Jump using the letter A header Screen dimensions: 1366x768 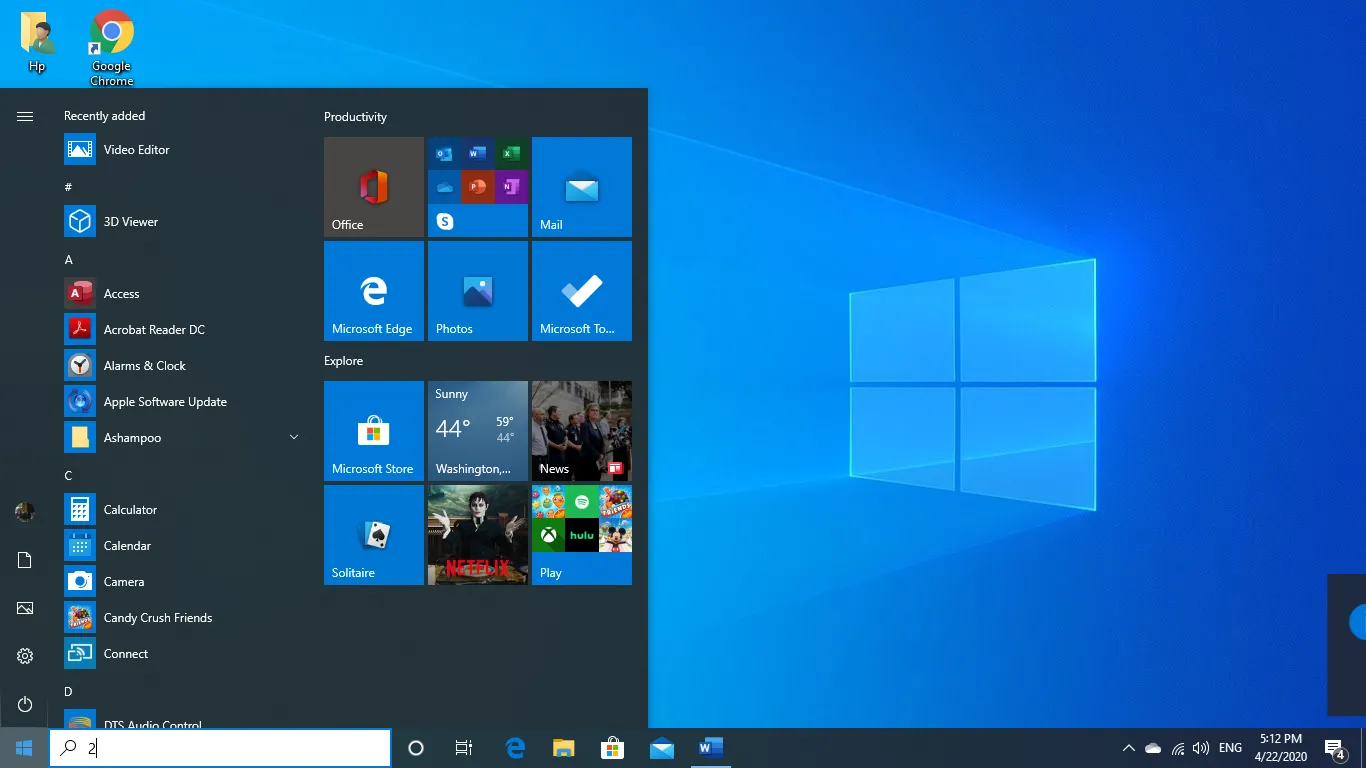tap(69, 260)
